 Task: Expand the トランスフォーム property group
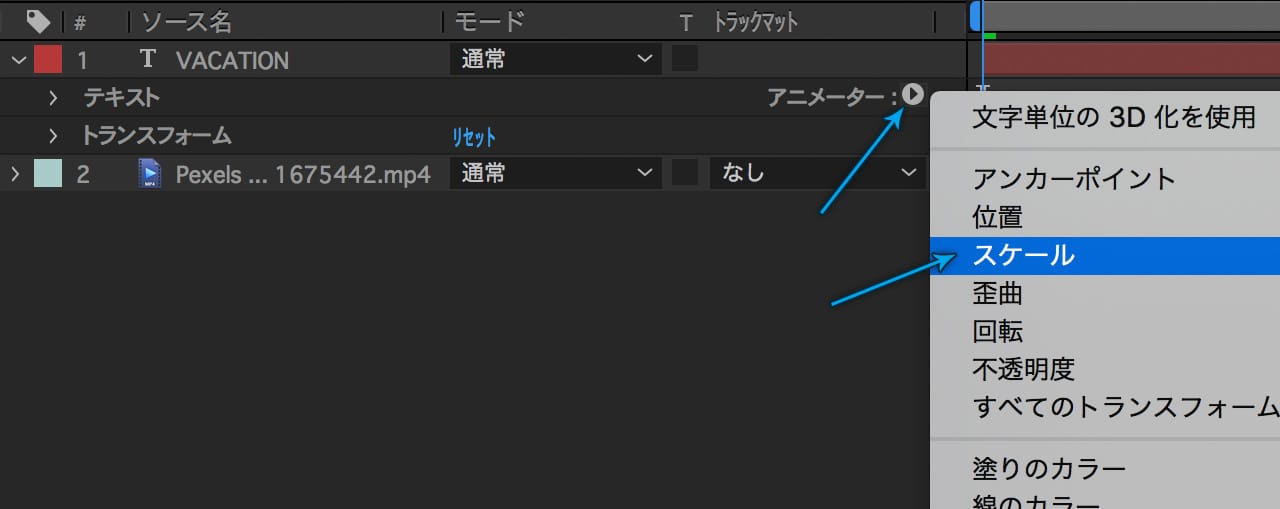(x=54, y=136)
